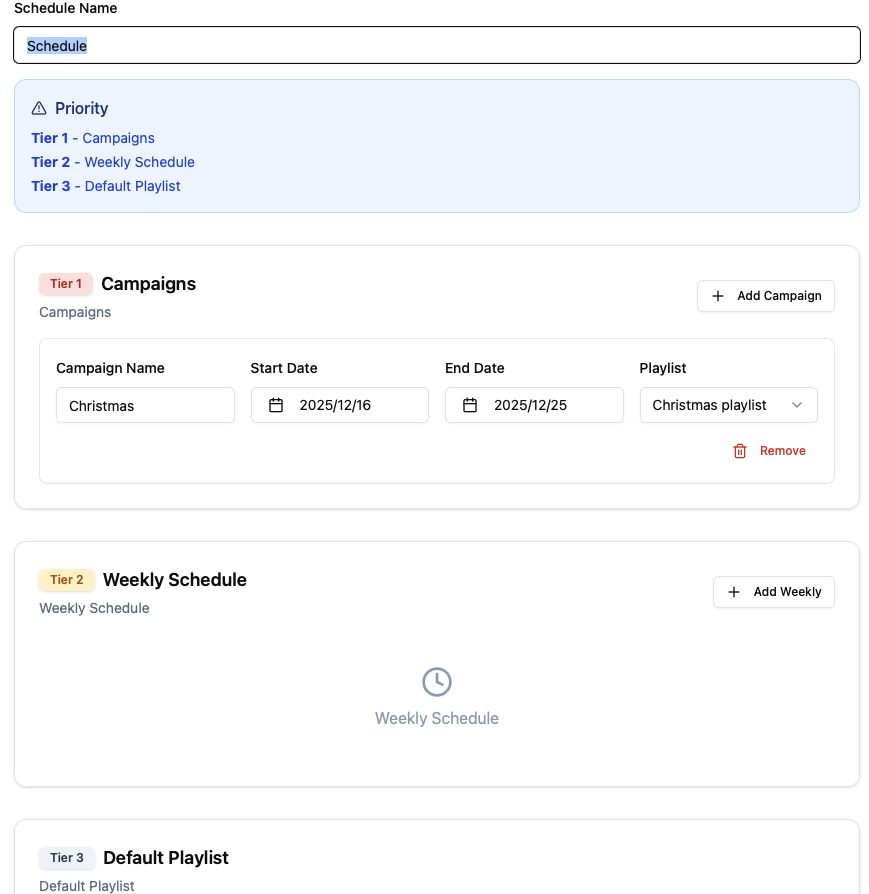Add a weekly schedule entry
The height and width of the screenshot is (894, 869).
pos(774,592)
